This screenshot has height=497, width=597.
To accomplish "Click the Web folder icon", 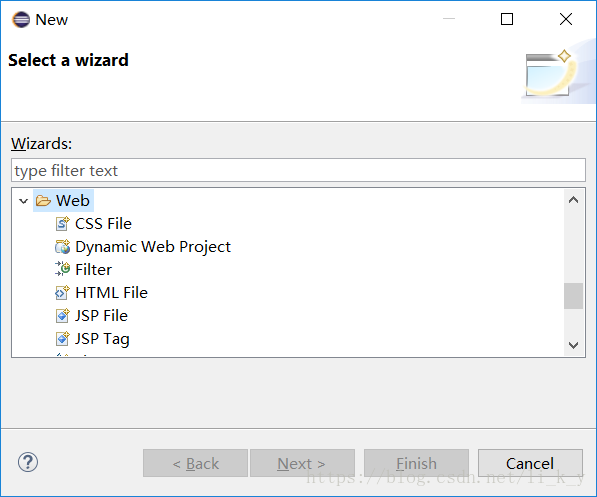I will point(43,200).
